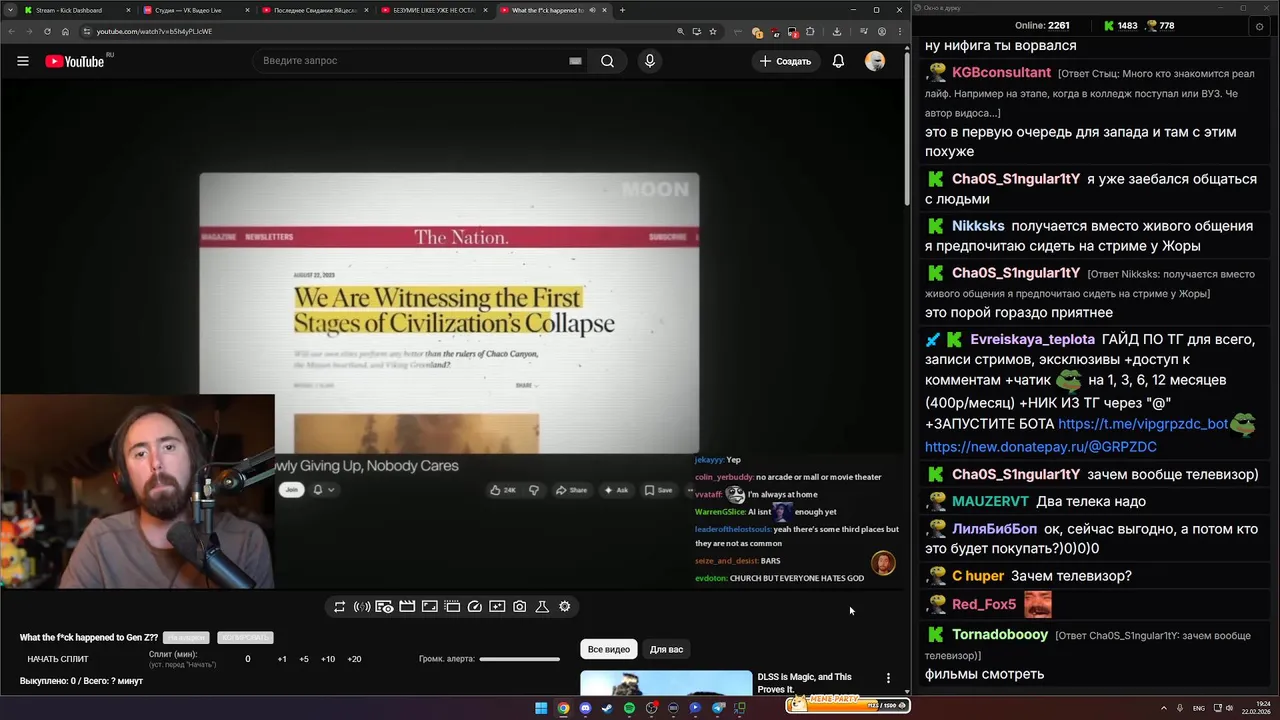Image resolution: width=1280 pixels, height=720 pixels.
Task: Open the t.me/vipgrpzdc_bot link in chat
Action: pyautogui.click(x=1143, y=423)
